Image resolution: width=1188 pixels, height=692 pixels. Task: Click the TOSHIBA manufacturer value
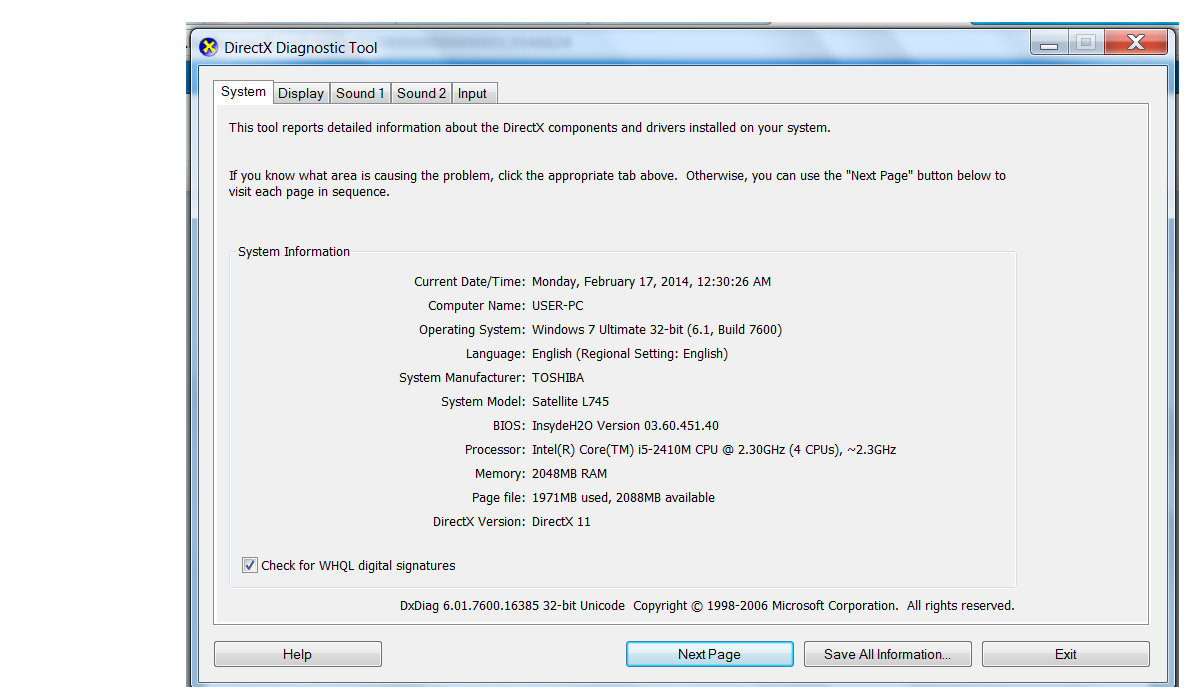558,377
